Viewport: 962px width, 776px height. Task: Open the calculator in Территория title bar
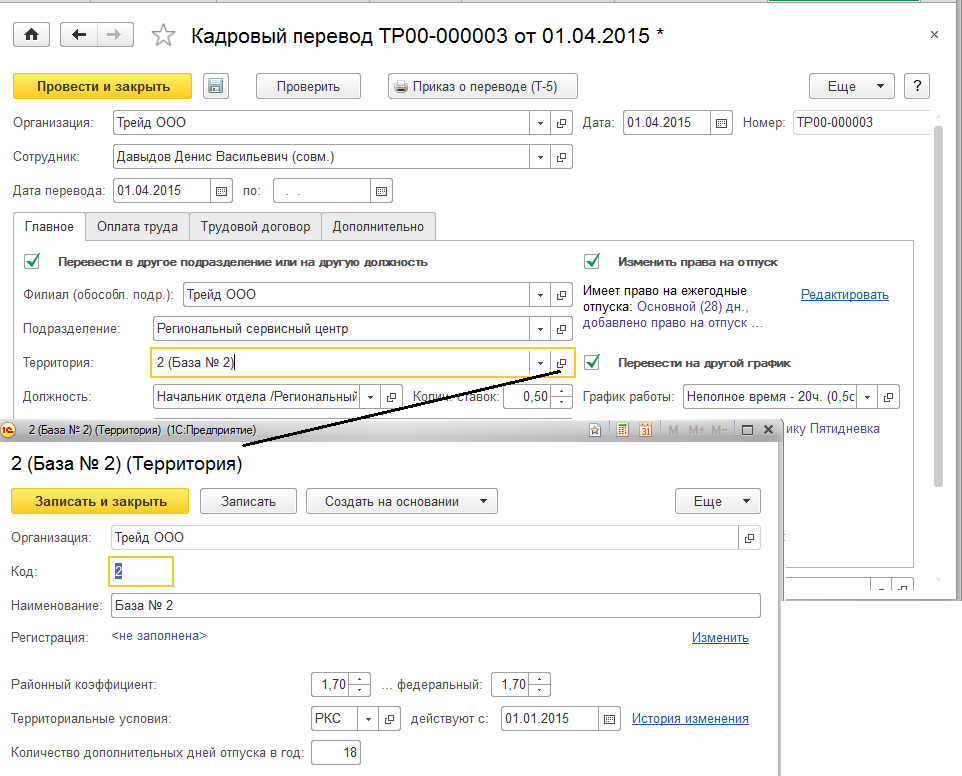[x=621, y=430]
